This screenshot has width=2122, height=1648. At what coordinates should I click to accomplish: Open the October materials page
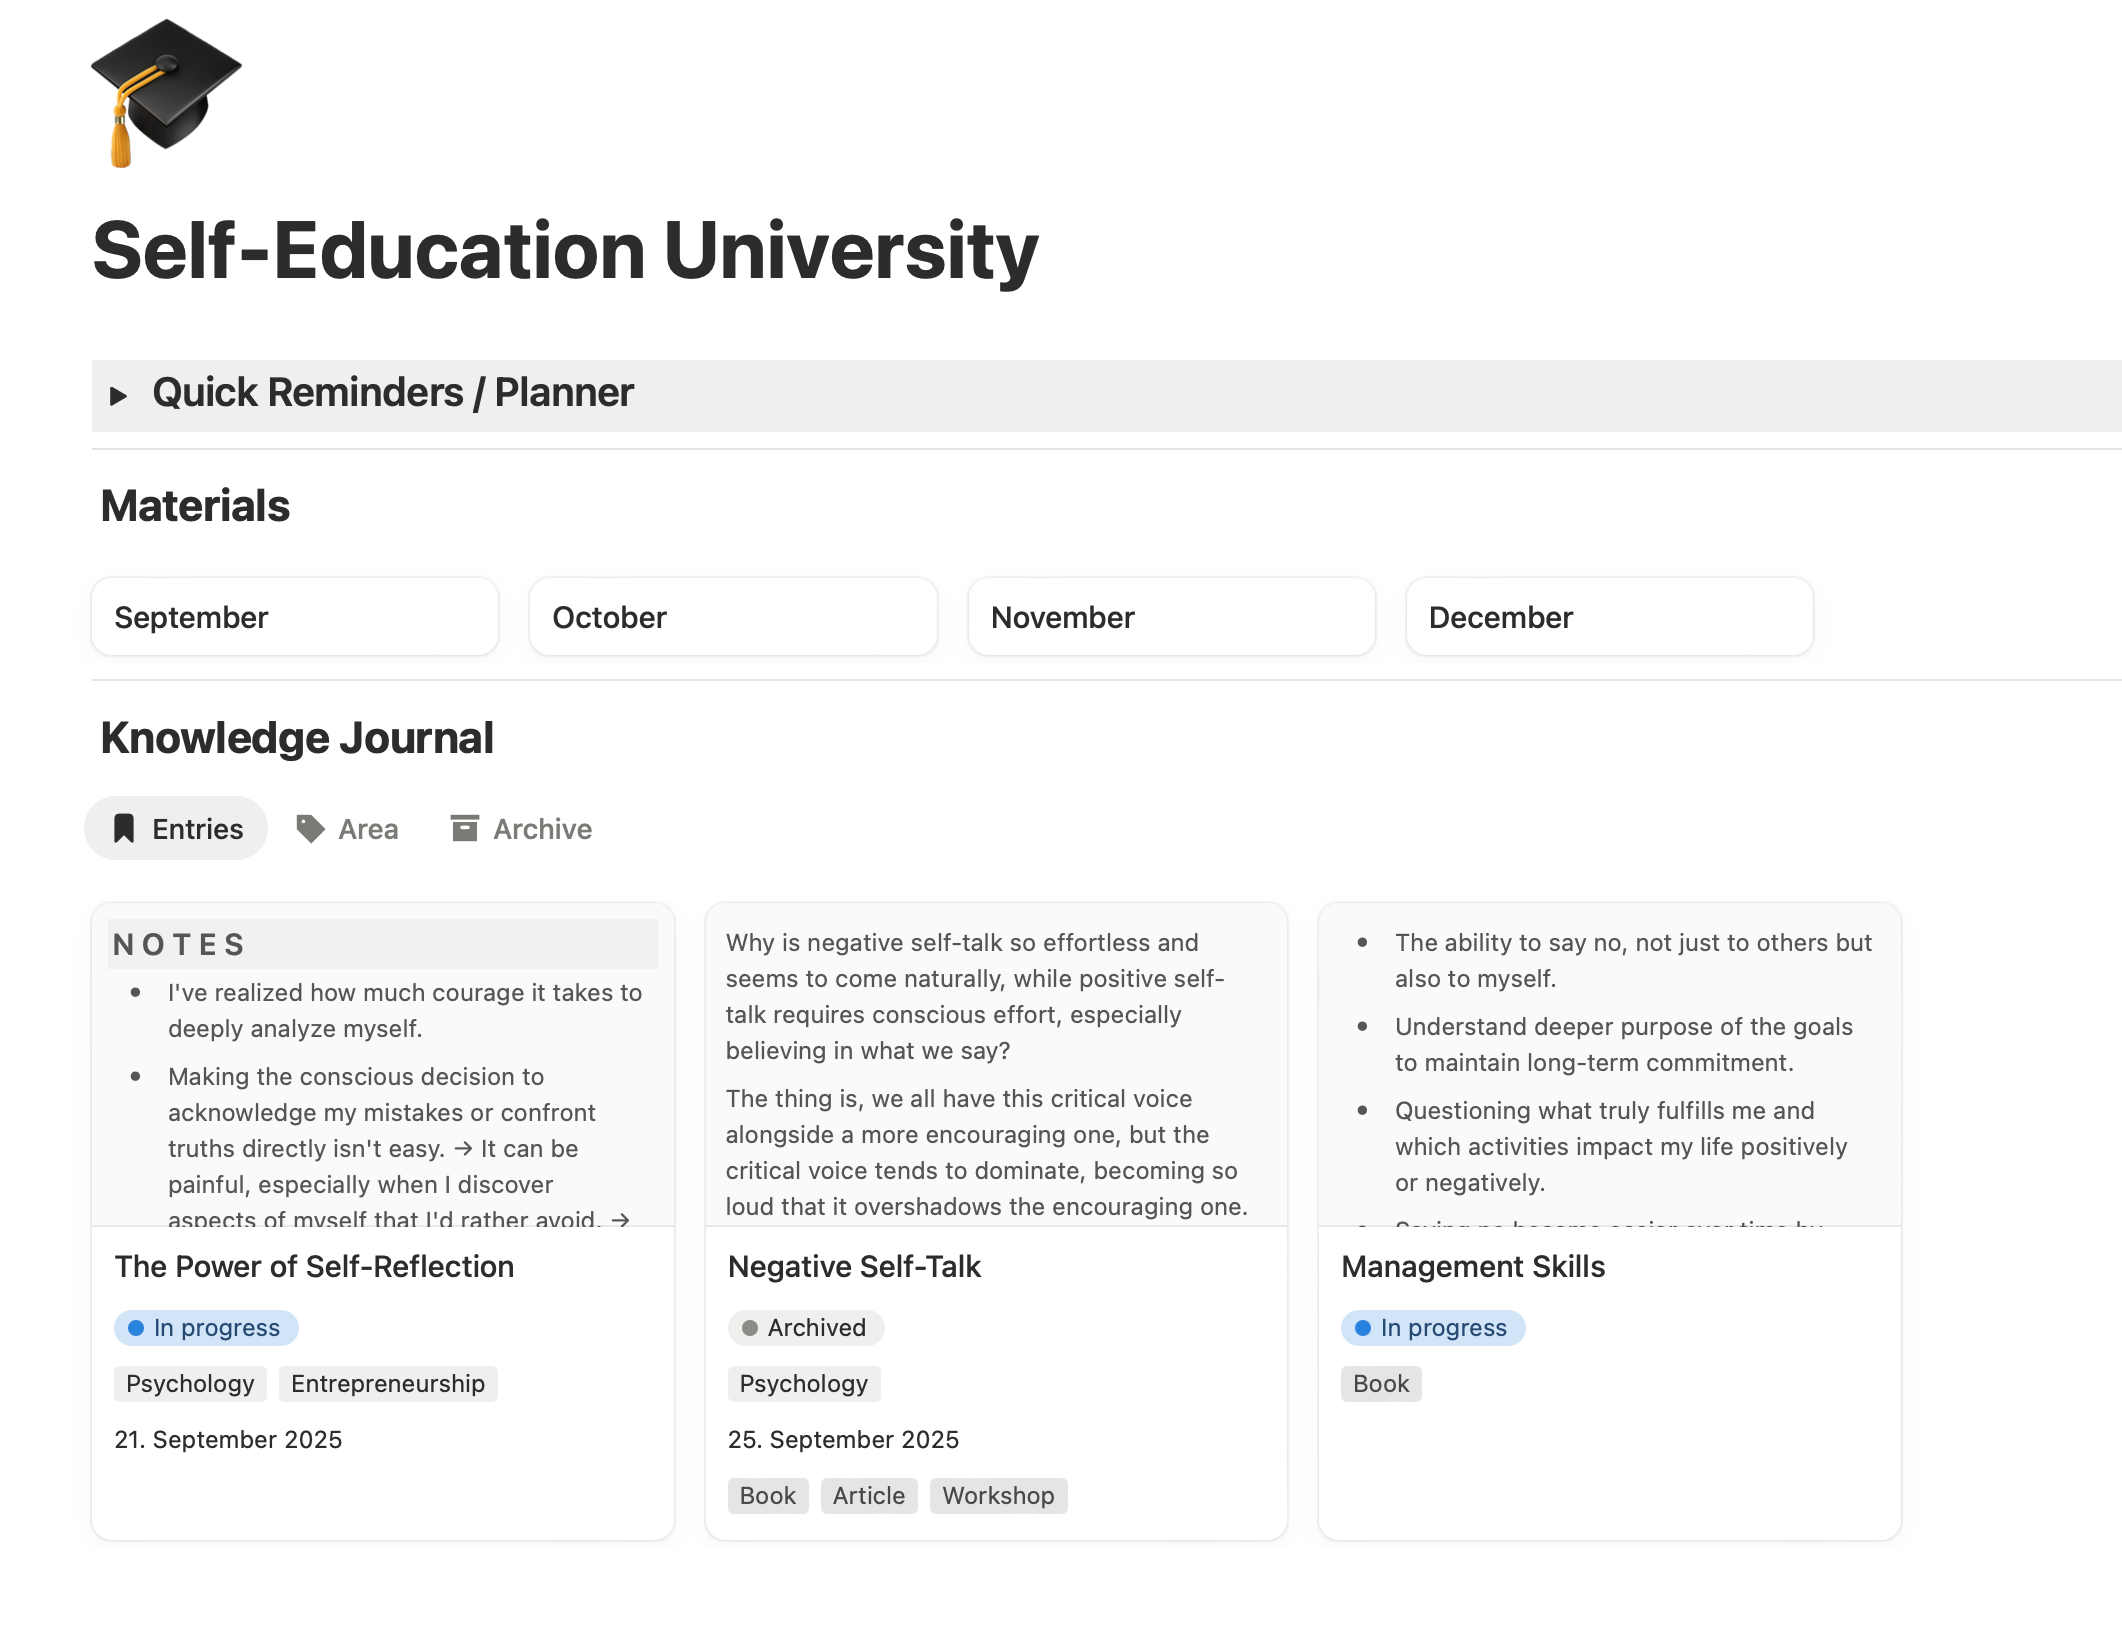(x=733, y=617)
